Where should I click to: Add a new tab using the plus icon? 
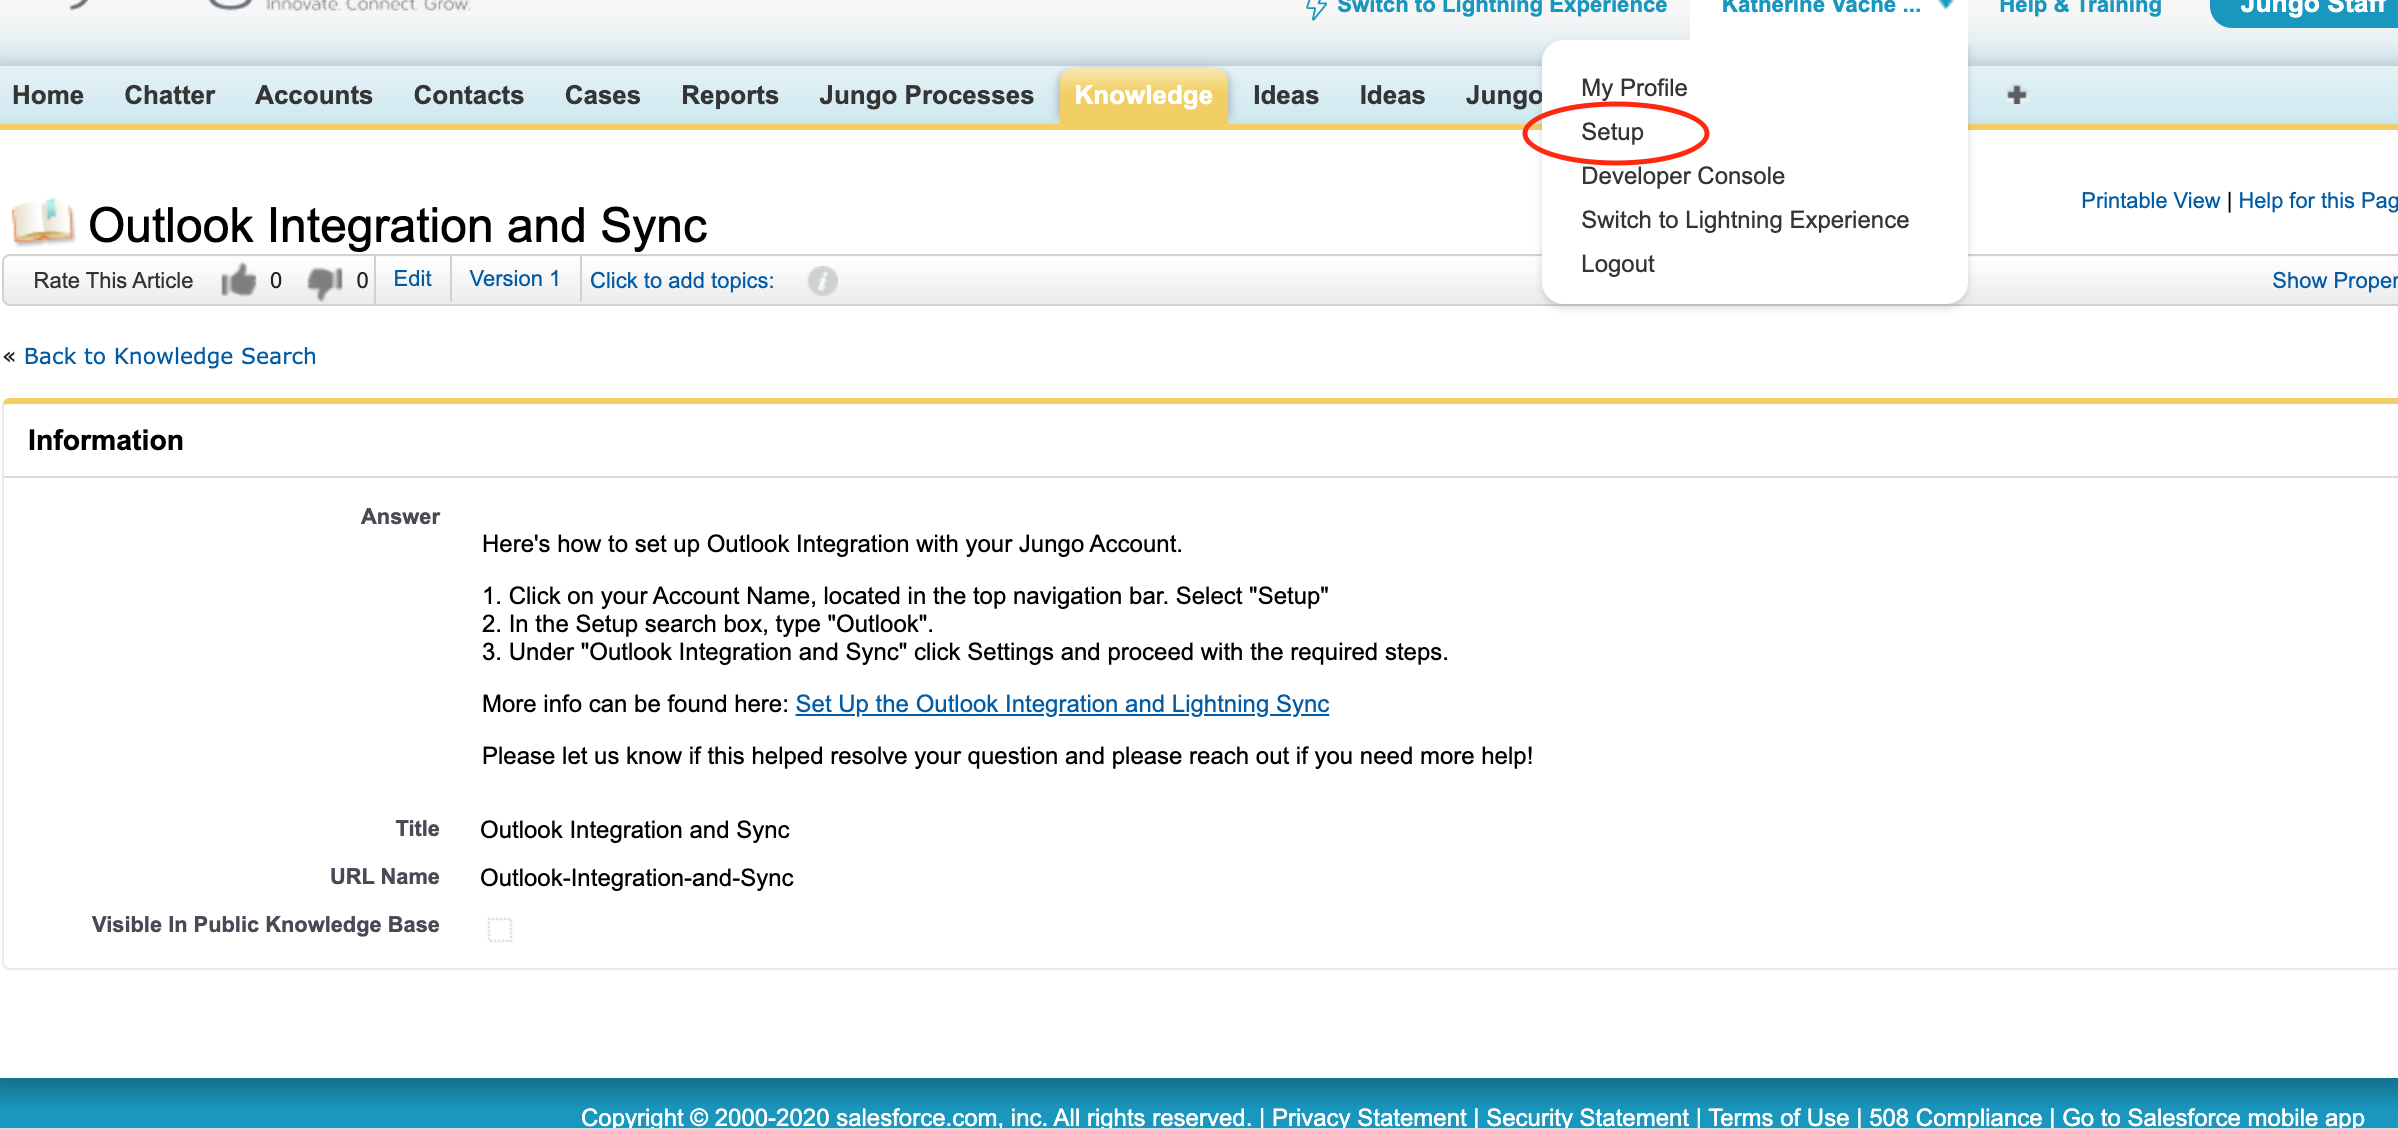click(x=2017, y=95)
